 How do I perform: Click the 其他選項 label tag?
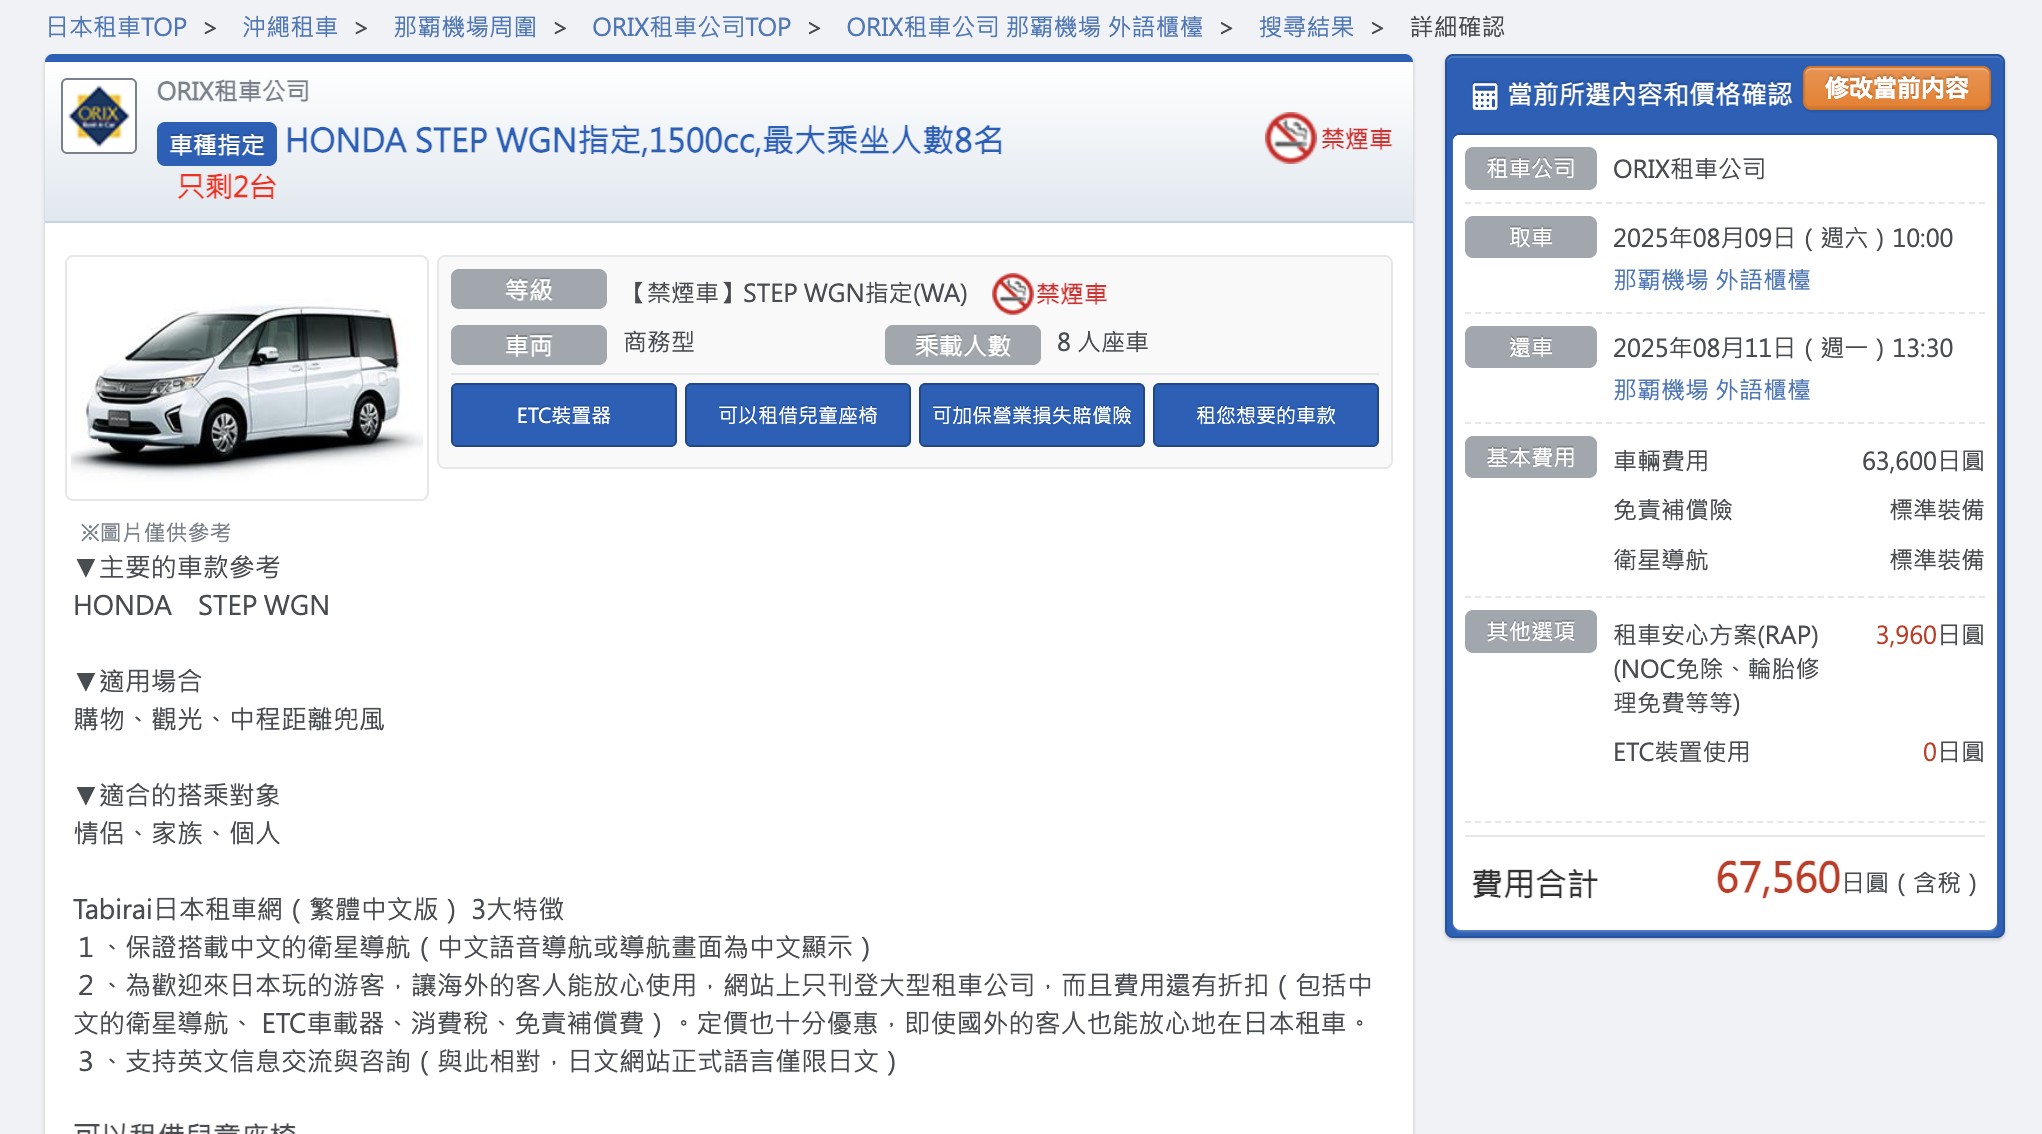coord(1531,632)
